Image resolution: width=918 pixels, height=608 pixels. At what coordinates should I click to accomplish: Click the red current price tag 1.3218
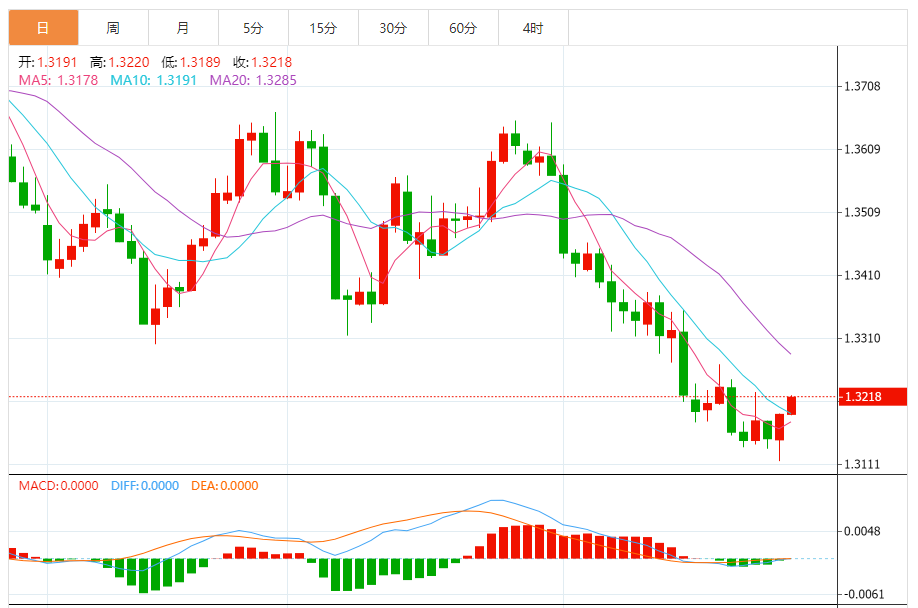click(x=873, y=397)
